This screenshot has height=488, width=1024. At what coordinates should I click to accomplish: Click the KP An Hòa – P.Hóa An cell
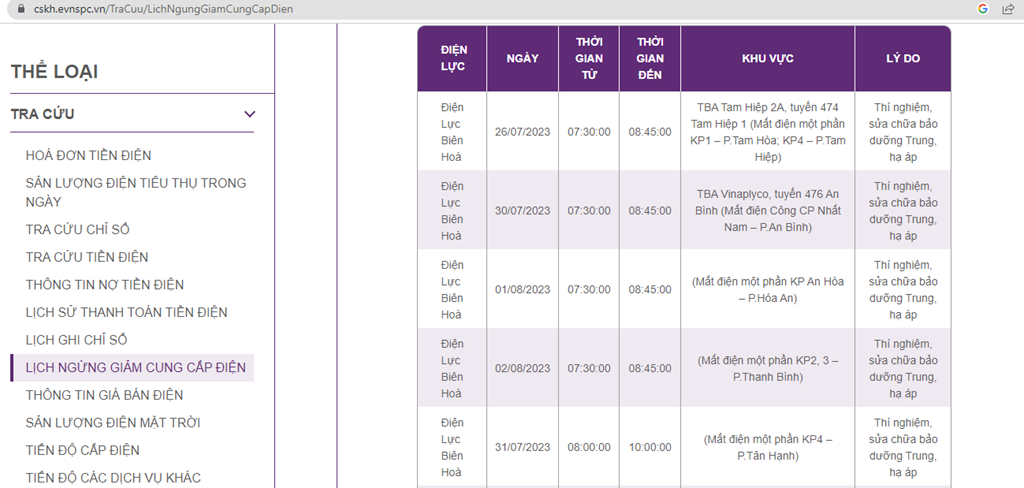[767, 289]
